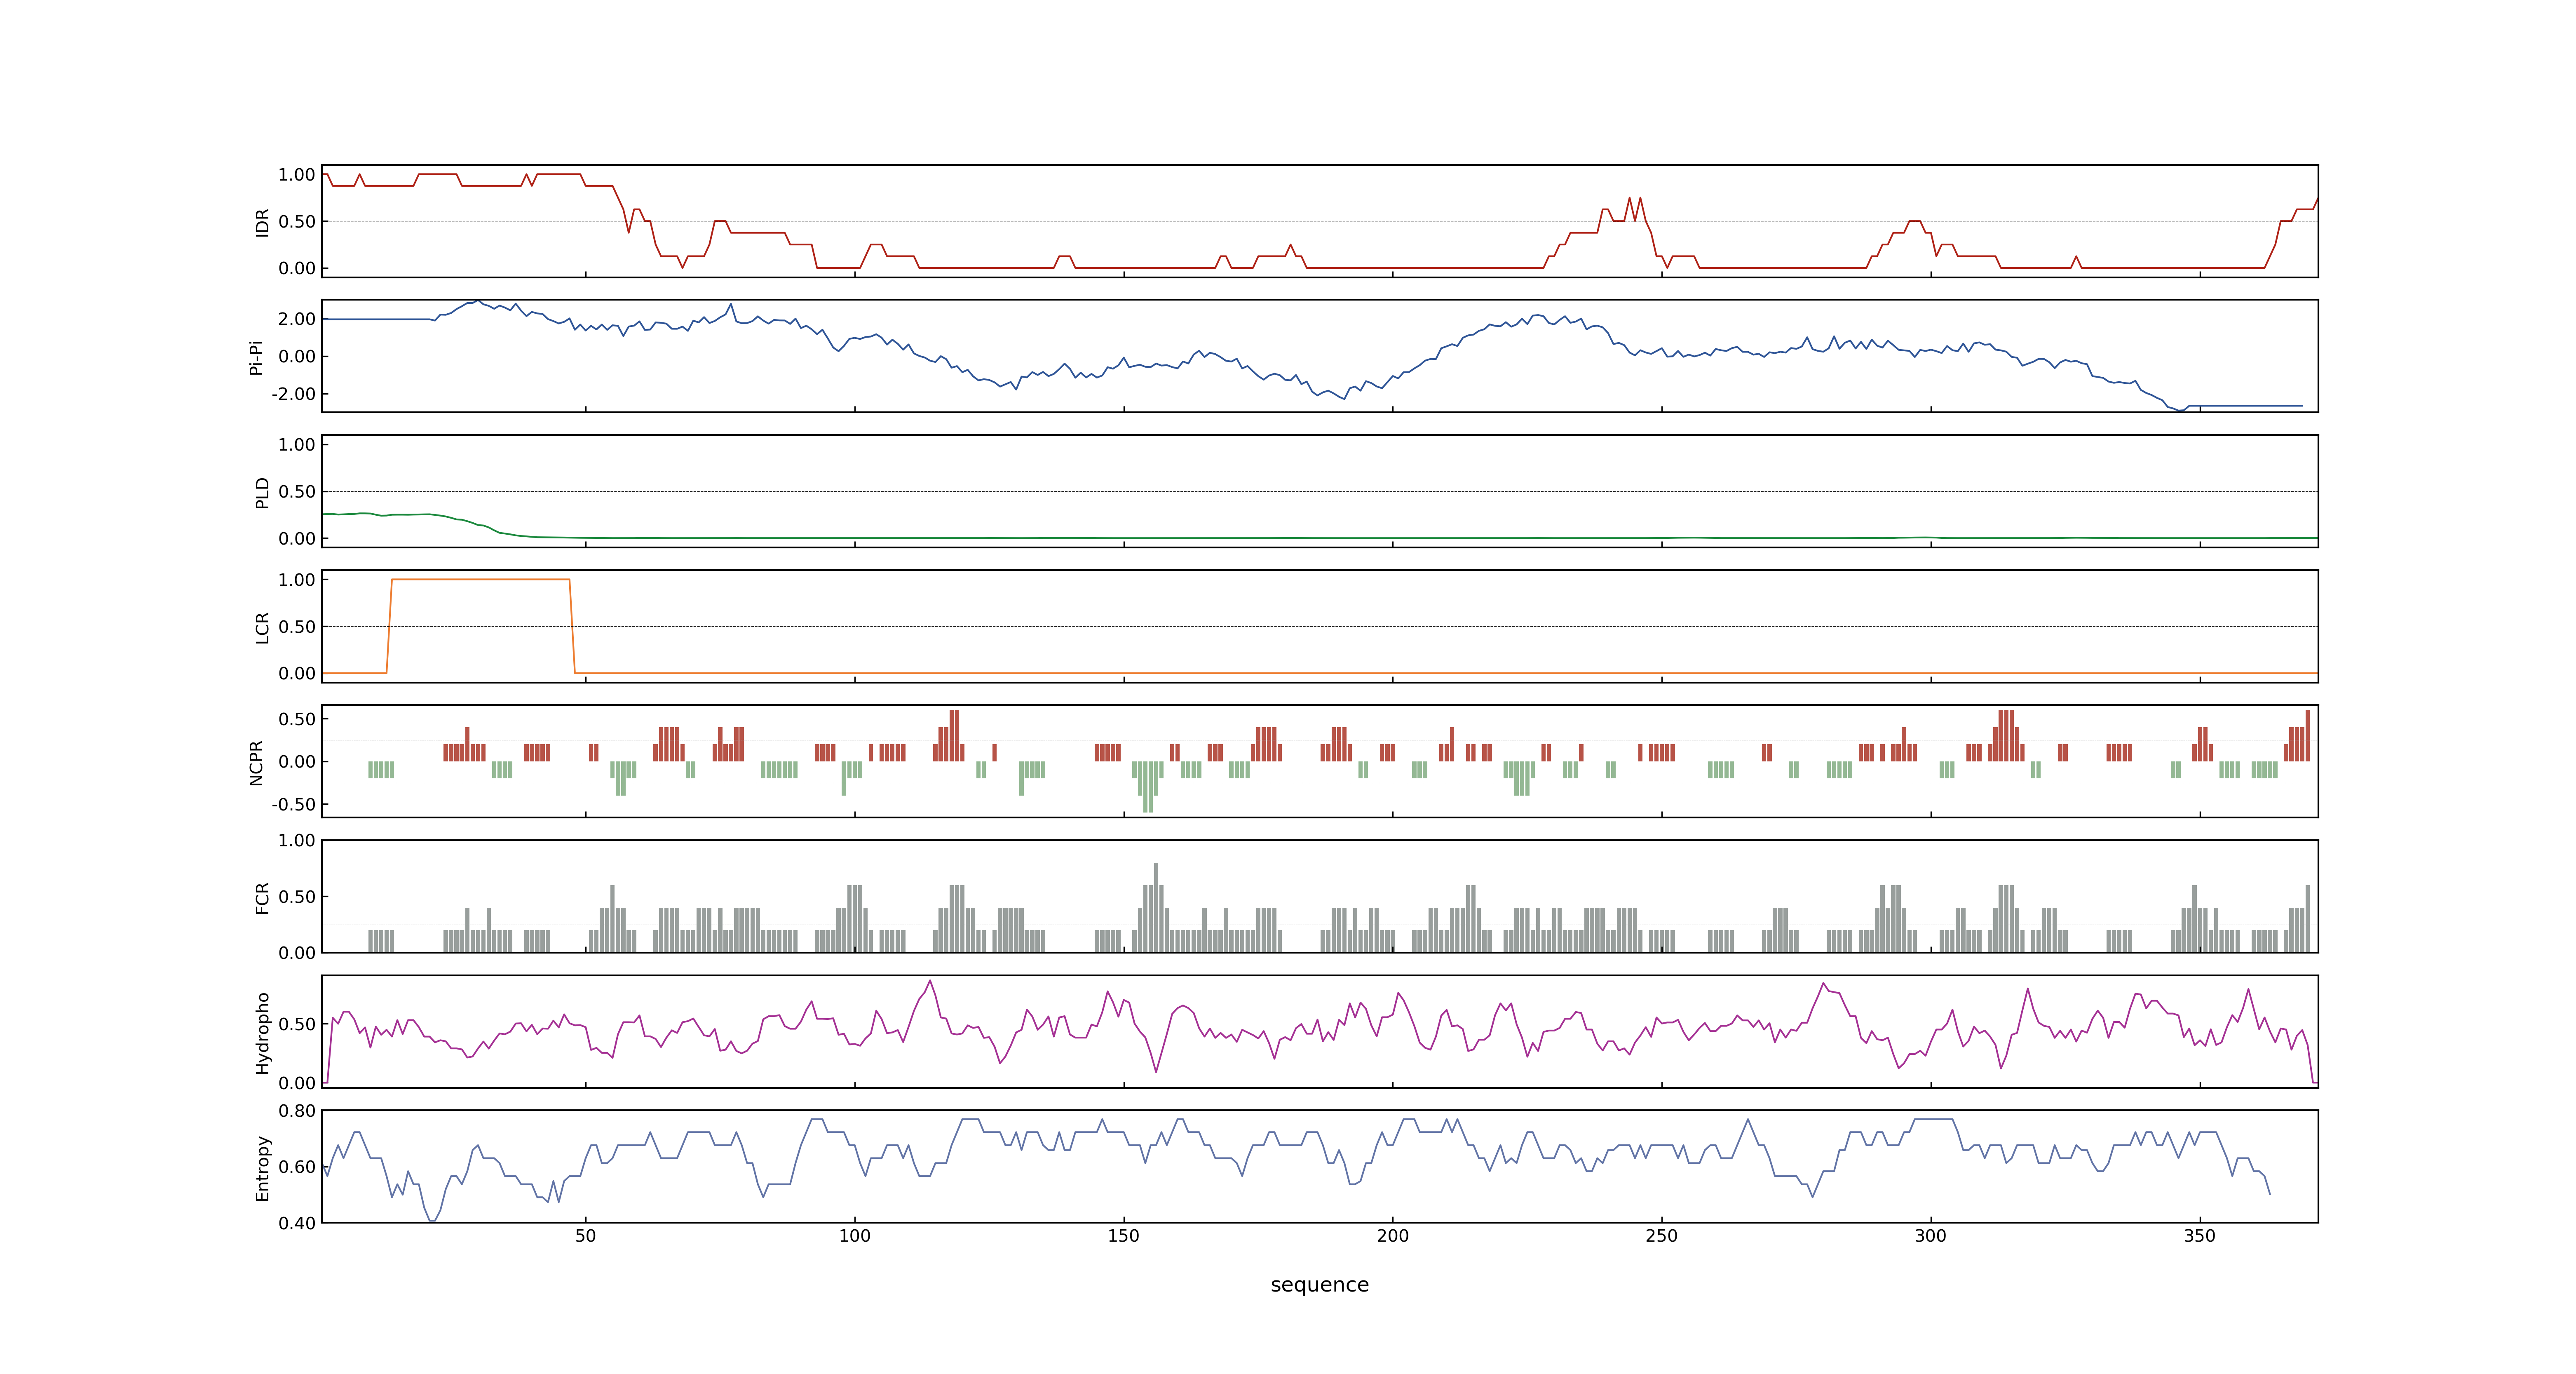This screenshot has width=2576, height=1374.
Task: Click the x-axis tick label 150
Action: click(x=1123, y=1236)
